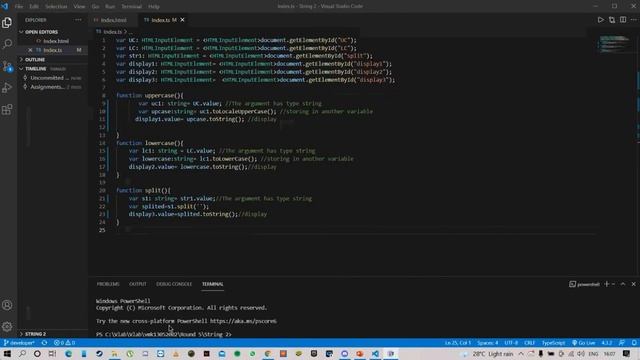The image size is (640, 360).
Task: Click the Go Live status button
Action: pyautogui.click(x=584, y=343)
